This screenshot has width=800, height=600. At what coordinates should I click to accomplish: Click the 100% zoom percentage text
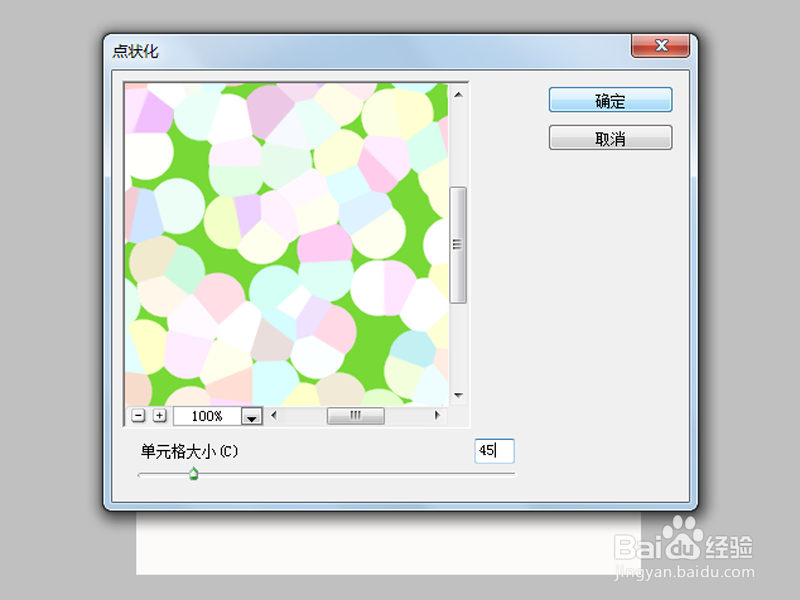207,416
